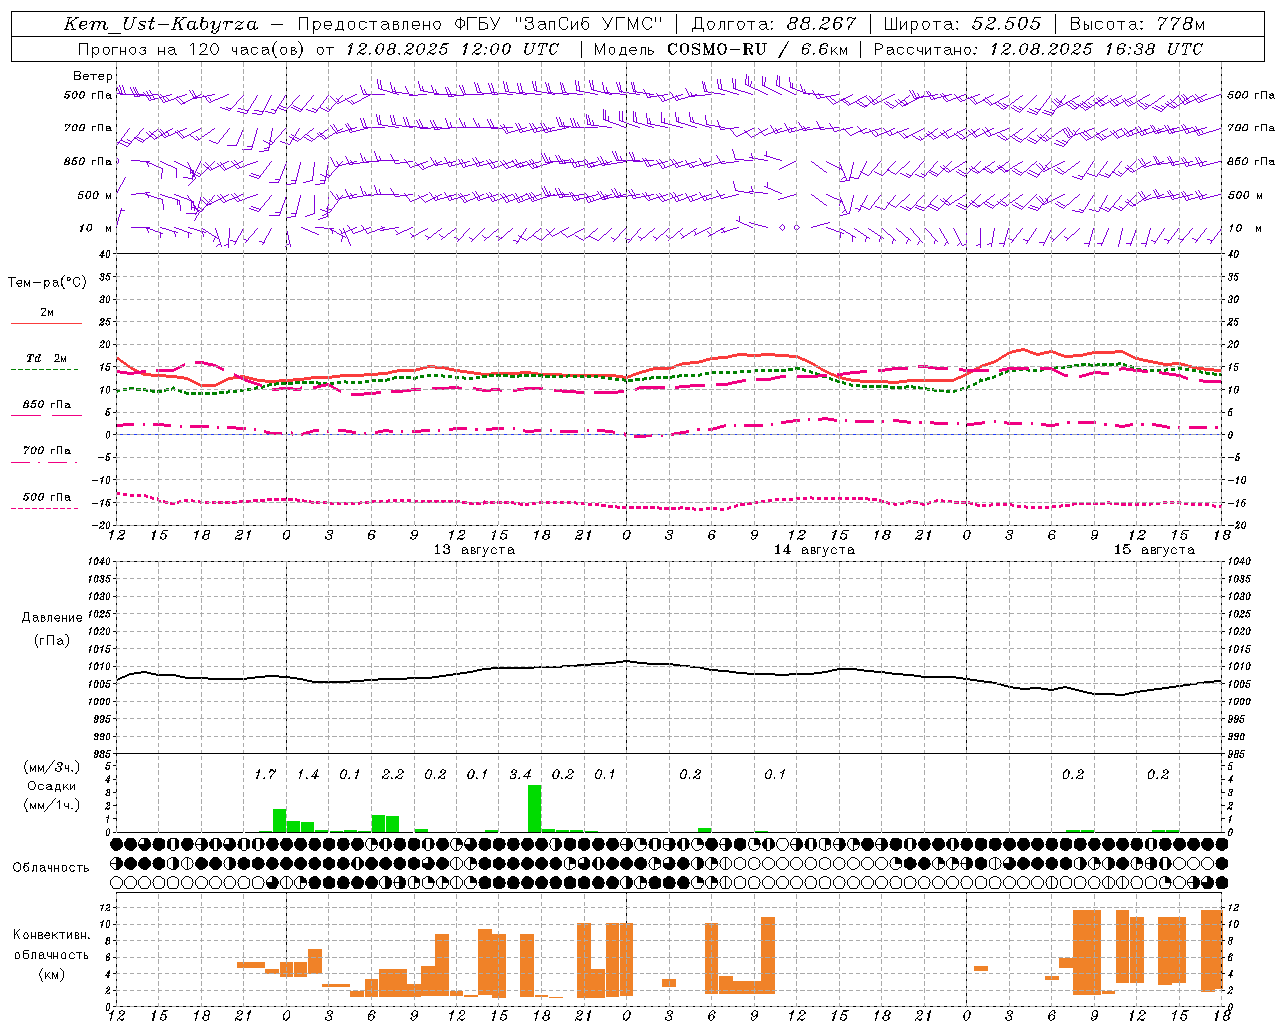
Task: Select the forecast start time '12.08.2025 12:00 UTC'
Action: [452, 49]
